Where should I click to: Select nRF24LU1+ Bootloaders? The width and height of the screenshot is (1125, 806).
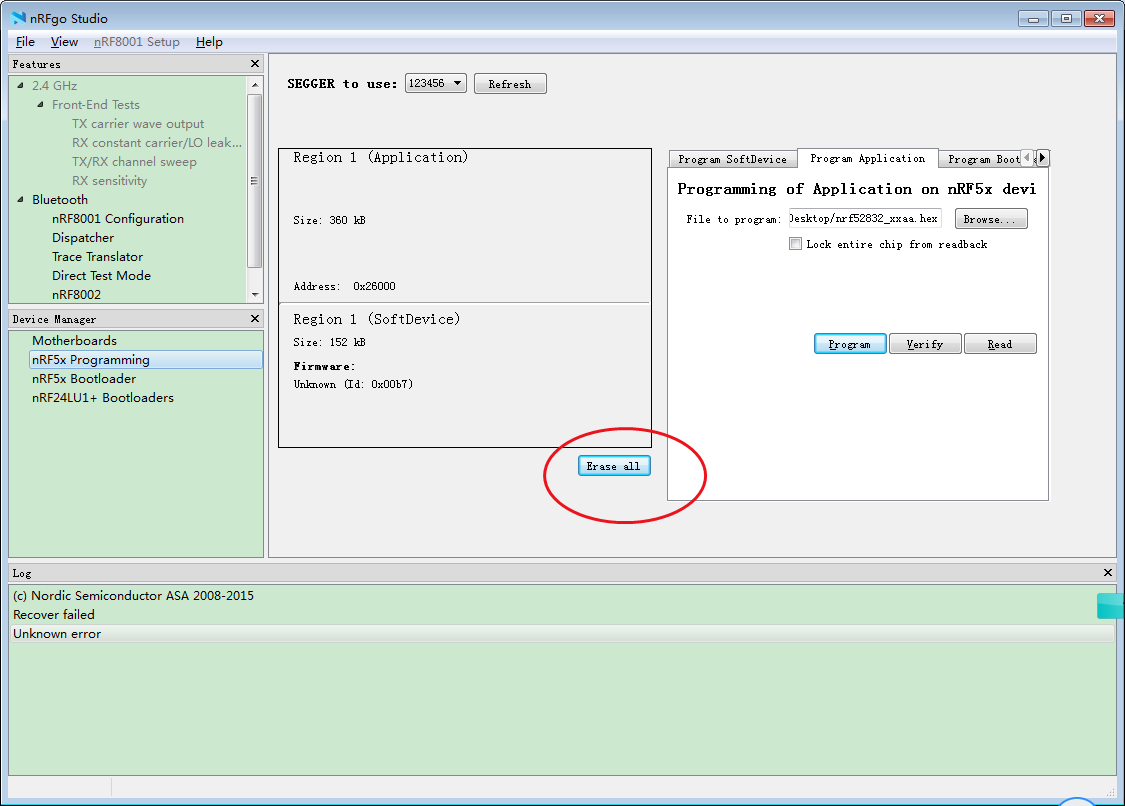103,398
